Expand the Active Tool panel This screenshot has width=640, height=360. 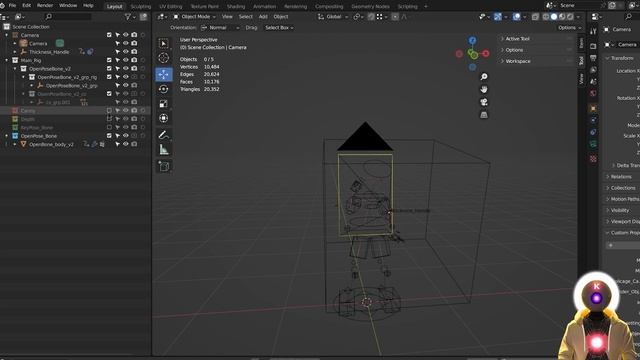(517, 39)
